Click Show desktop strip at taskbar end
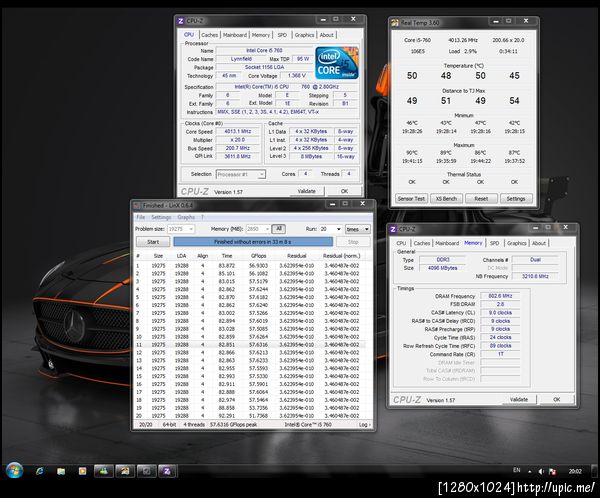Viewport: 600px width, 498px height. click(595, 471)
